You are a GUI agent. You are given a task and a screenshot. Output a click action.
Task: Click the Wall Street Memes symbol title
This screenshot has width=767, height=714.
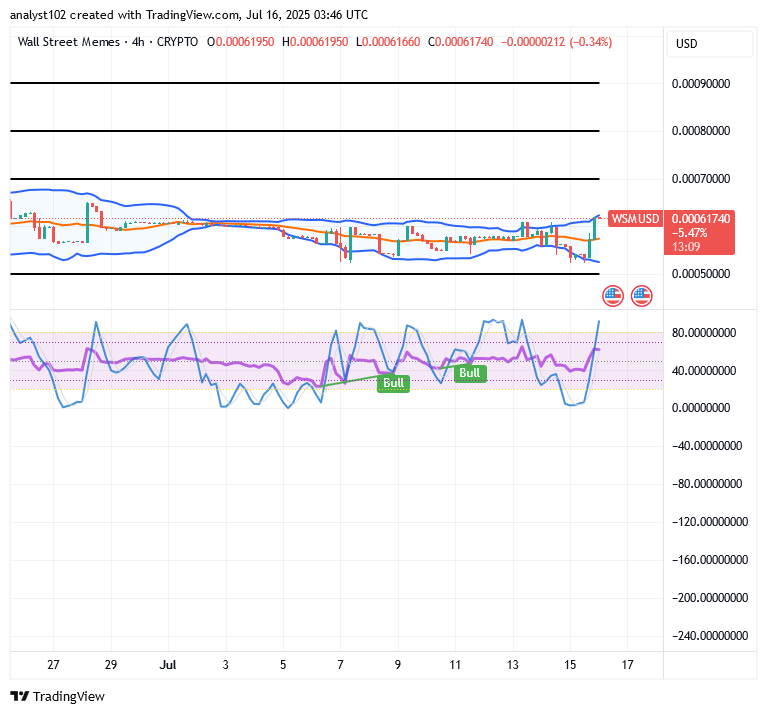point(68,42)
